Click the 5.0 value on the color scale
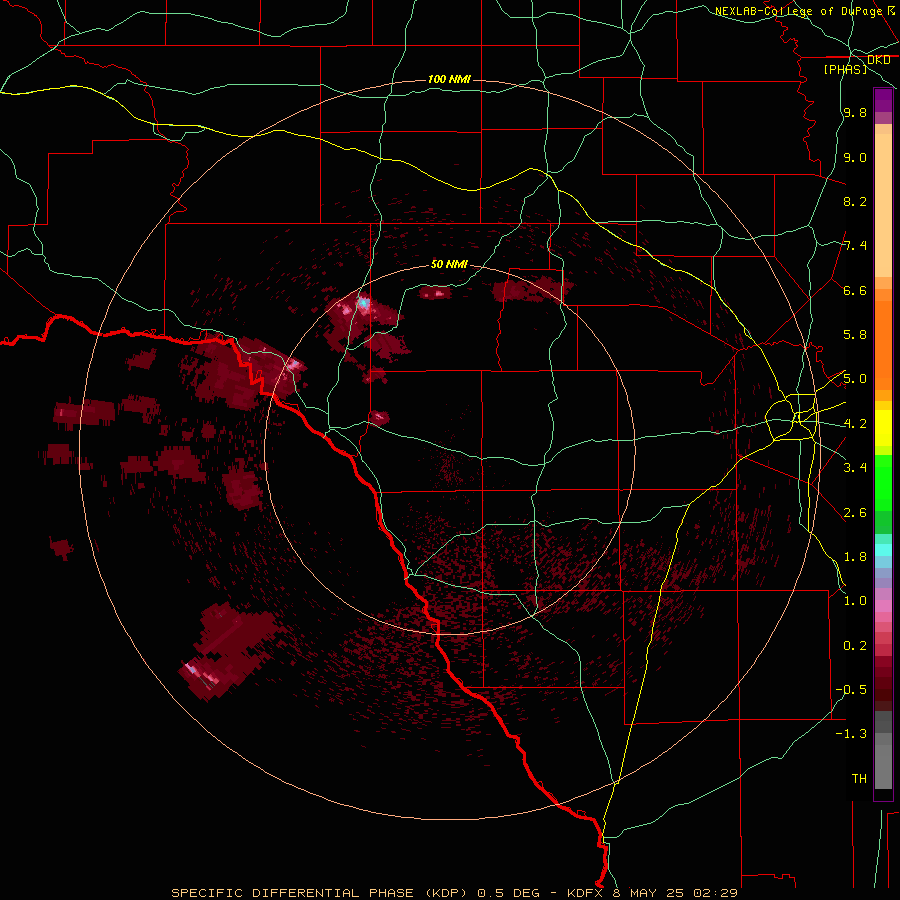The height and width of the screenshot is (900, 900). click(x=855, y=379)
